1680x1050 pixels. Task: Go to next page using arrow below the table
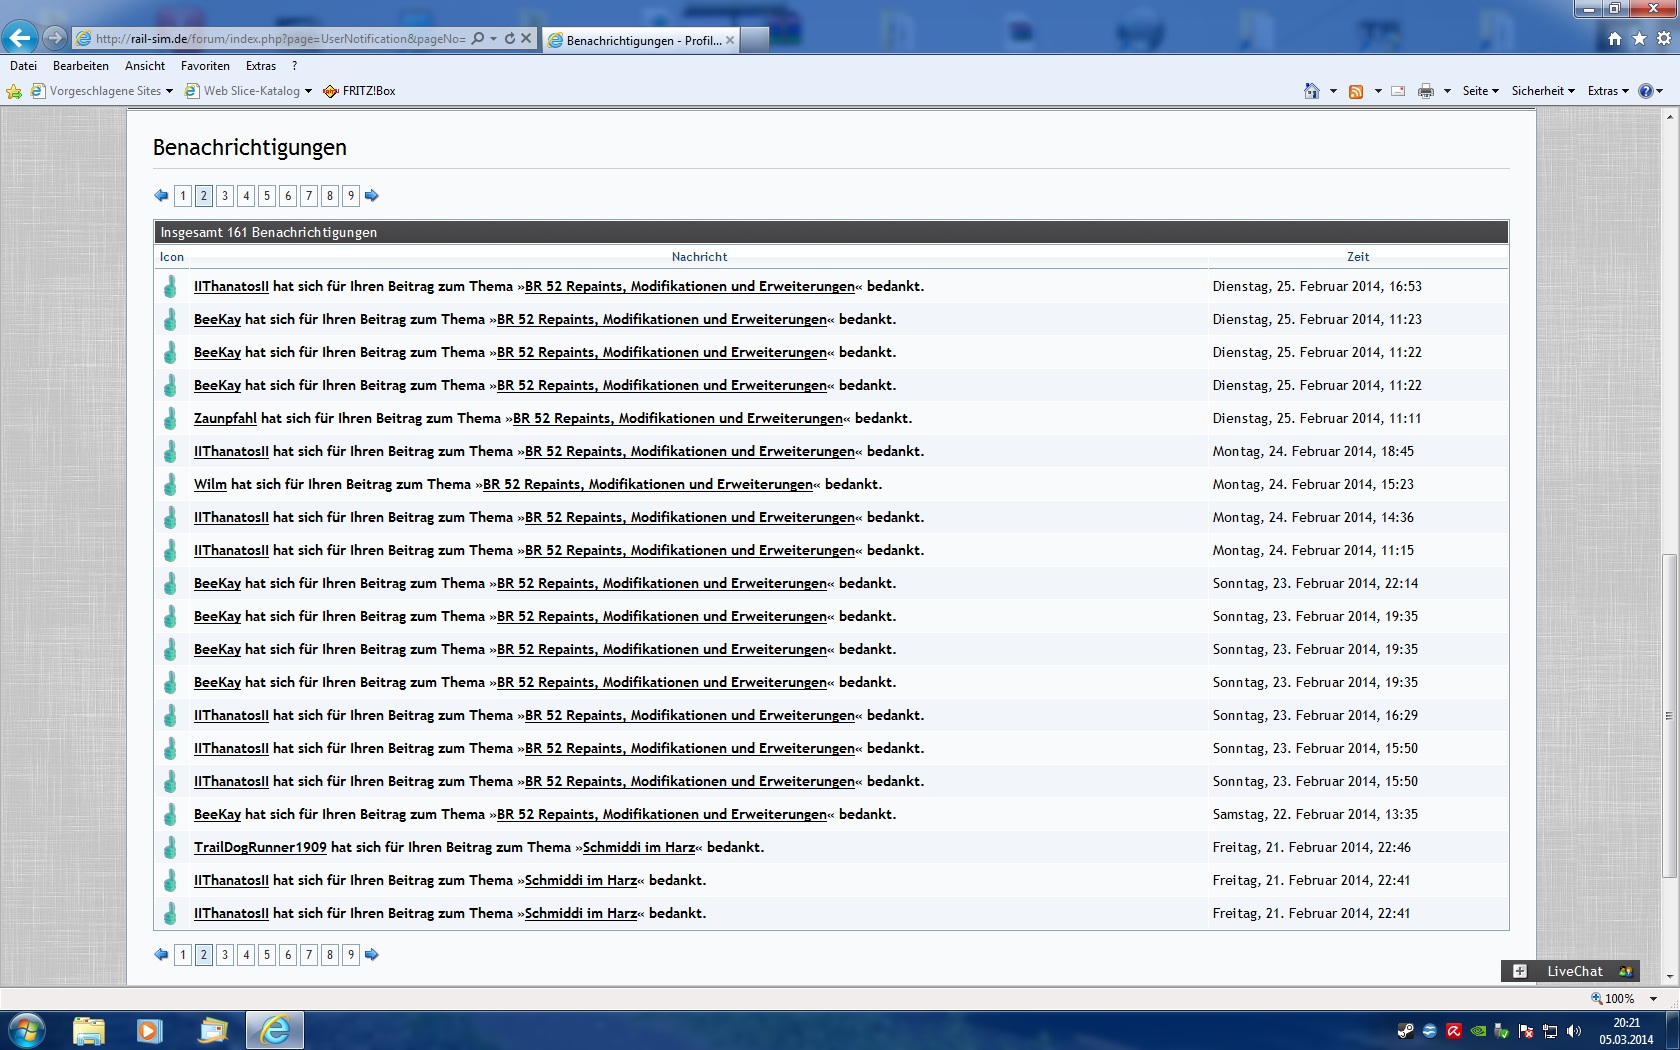point(372,955)
